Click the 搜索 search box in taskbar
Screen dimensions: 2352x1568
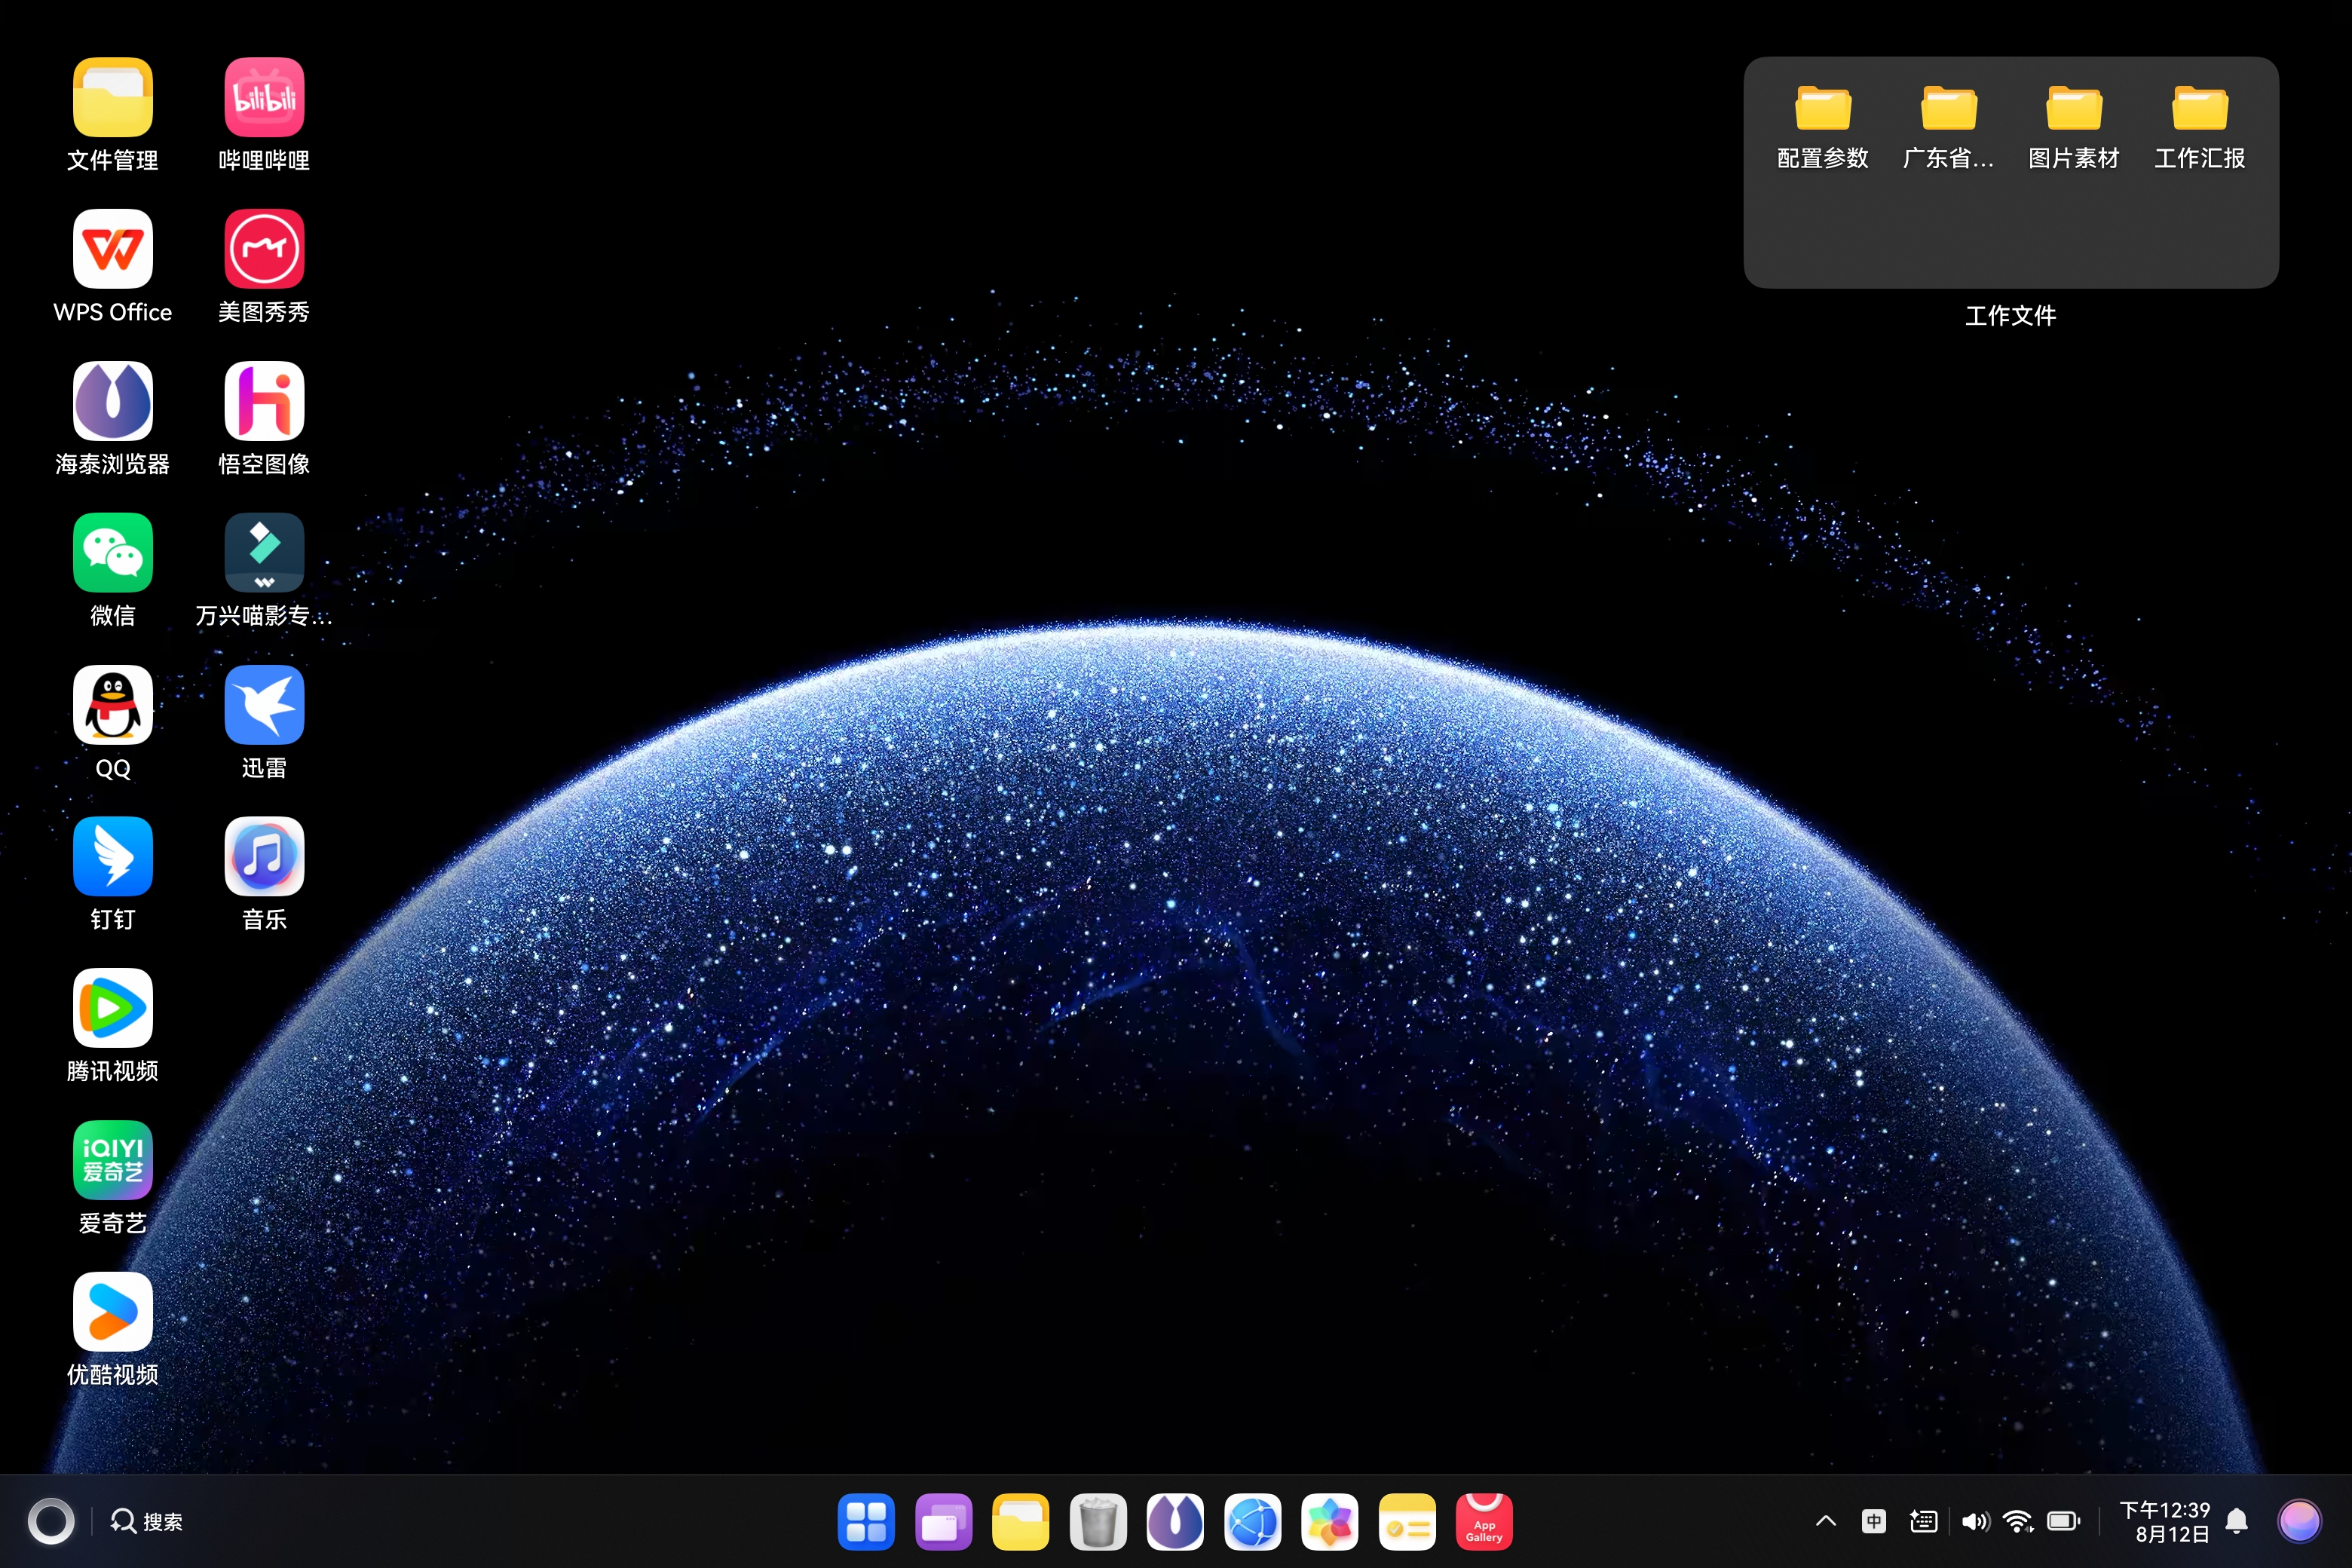146,1522
